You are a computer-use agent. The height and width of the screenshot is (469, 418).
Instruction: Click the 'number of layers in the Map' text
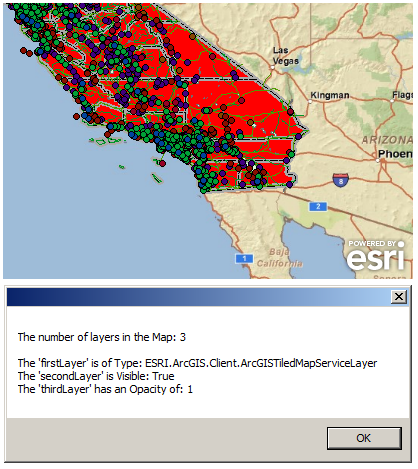click(x=102, y=337)
